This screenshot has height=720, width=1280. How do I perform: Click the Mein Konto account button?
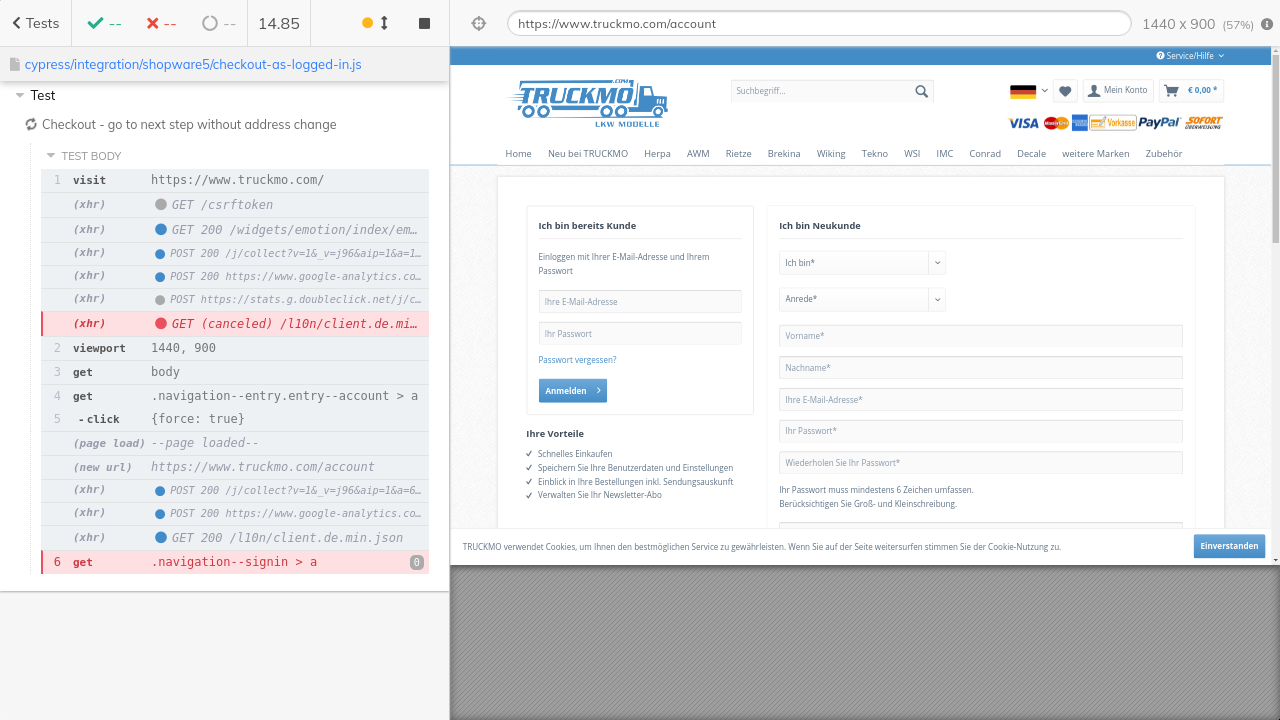click(1118, 91)
